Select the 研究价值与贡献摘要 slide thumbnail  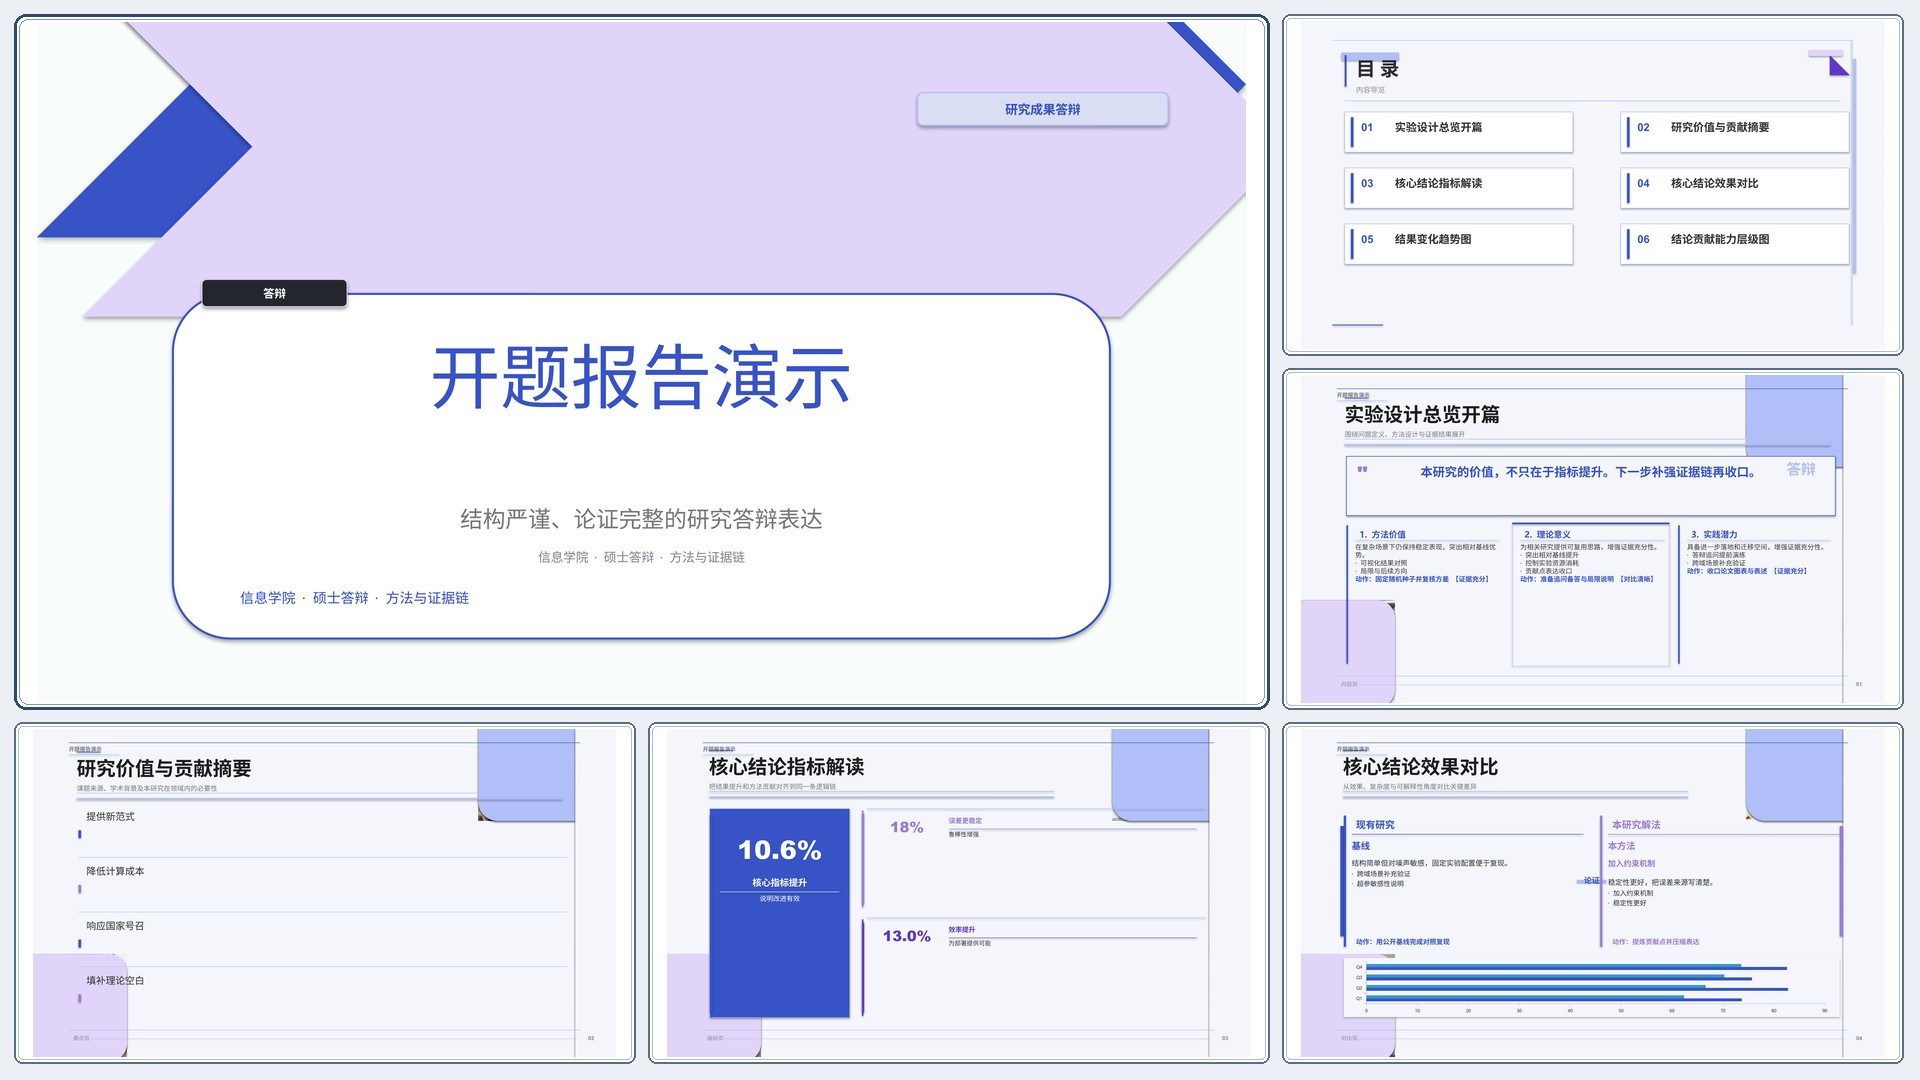click(325, 893)
